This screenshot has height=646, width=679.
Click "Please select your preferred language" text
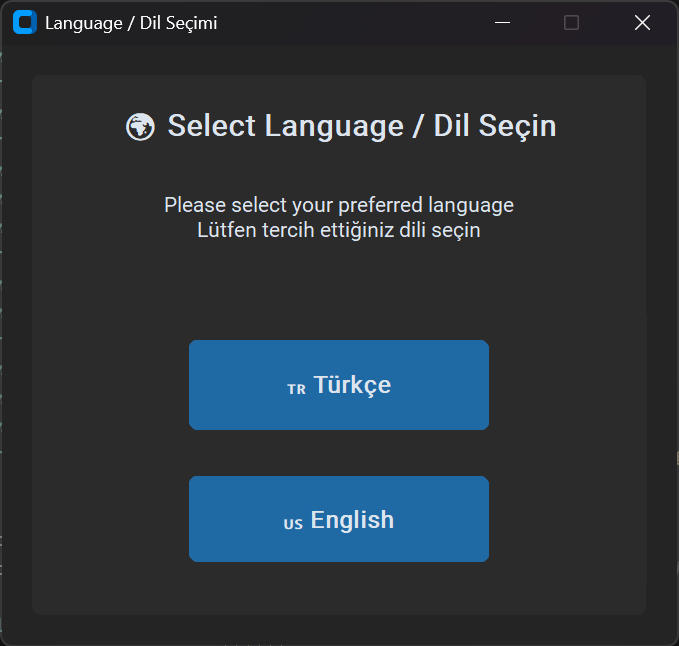pos(339,205)
